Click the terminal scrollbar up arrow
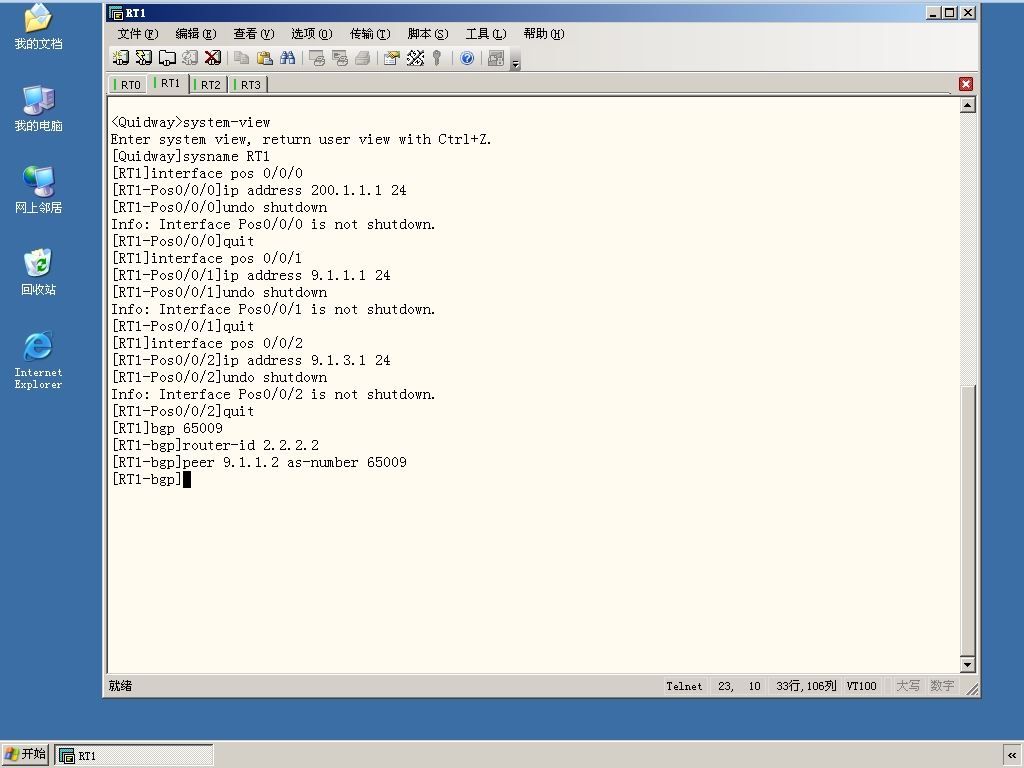This screenshot has width=1024, height=768. (968, 104)
